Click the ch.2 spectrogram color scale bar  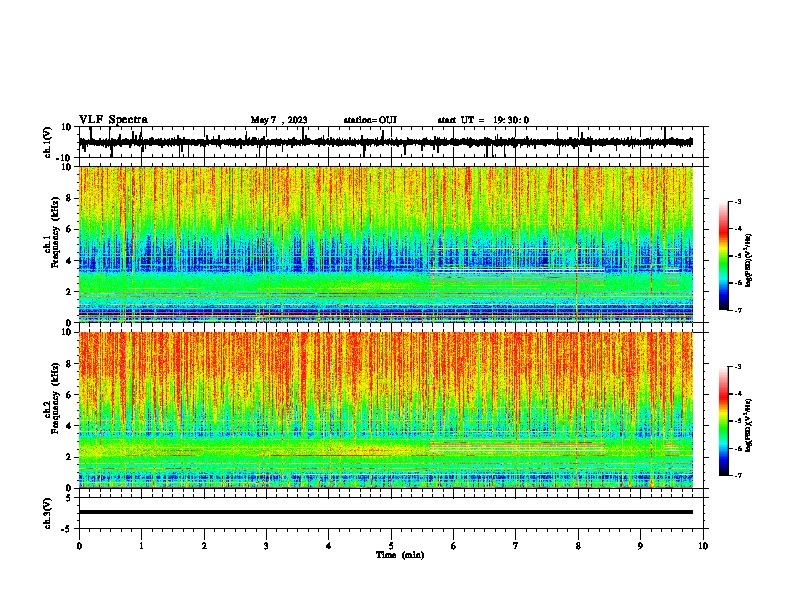coord(723,421)
